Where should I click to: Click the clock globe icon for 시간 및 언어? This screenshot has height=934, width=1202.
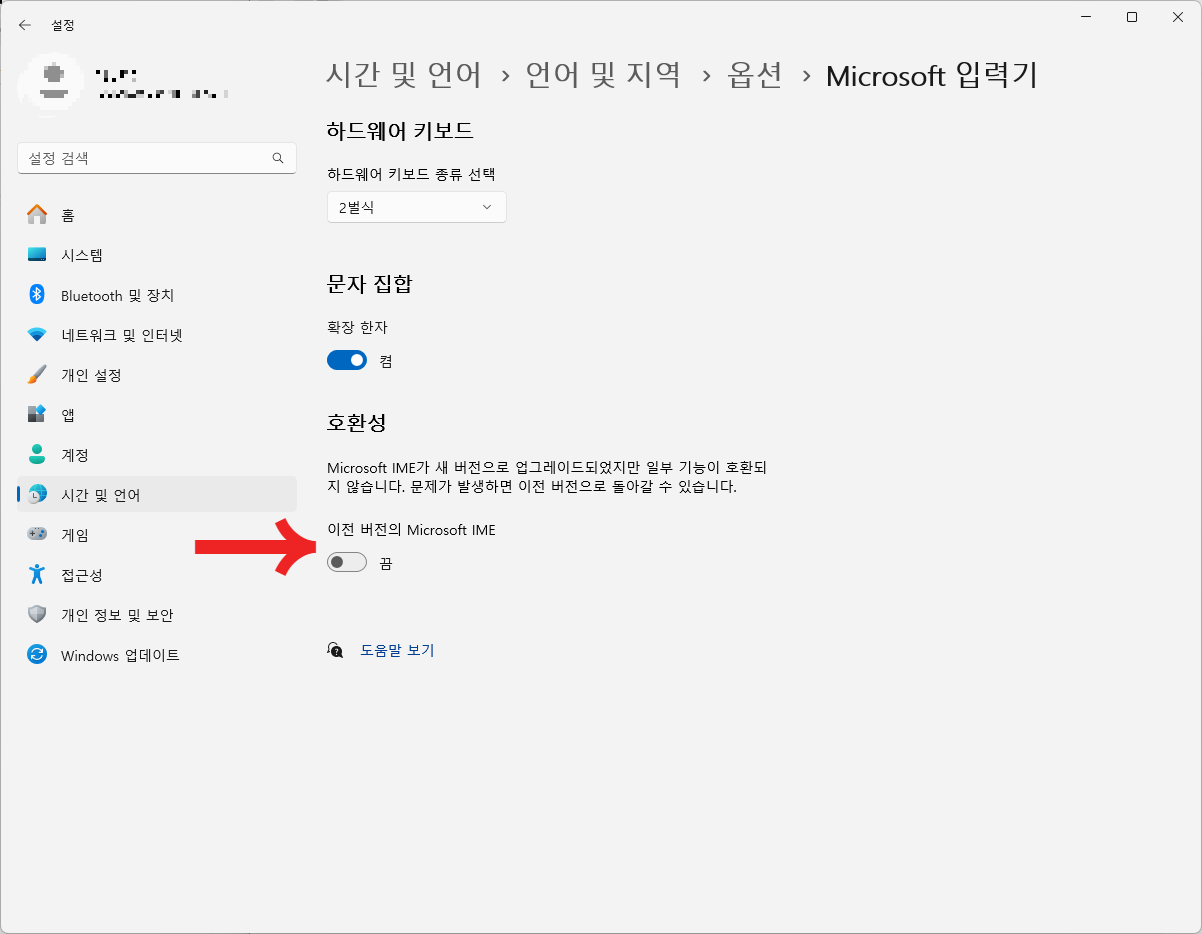pos(37,495)
